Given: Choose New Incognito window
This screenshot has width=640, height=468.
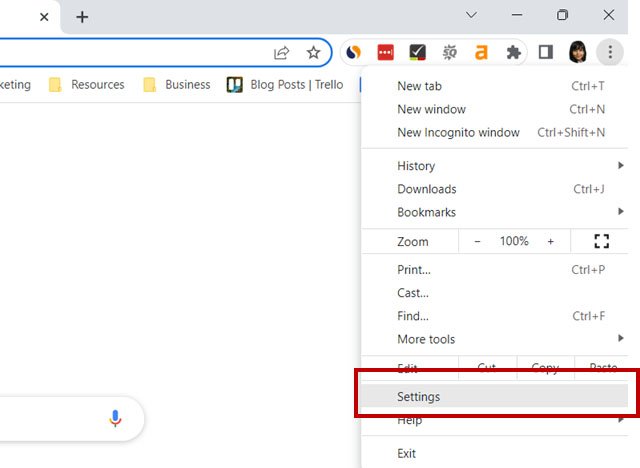Looking at the screenshot, I should click(x=458, y=132).
